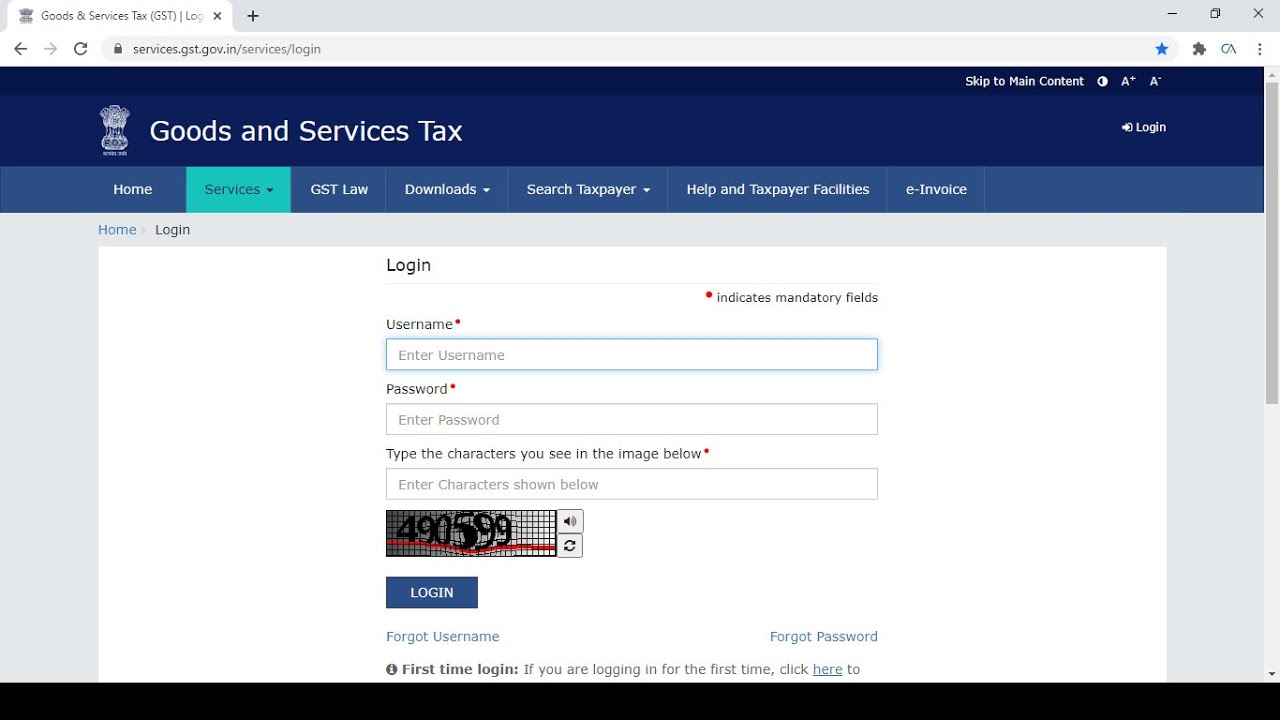The width and height of the screenshot is (1280, 720).
Task: Click the Login link in header
Action: pyautogui.click(x=1144, y=127)
